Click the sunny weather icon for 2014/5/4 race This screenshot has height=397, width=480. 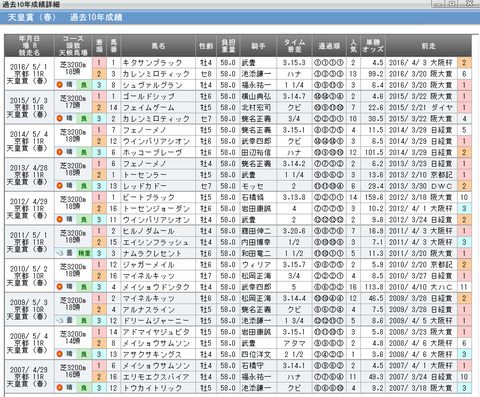pyautogui.click(x=60, y=152)
